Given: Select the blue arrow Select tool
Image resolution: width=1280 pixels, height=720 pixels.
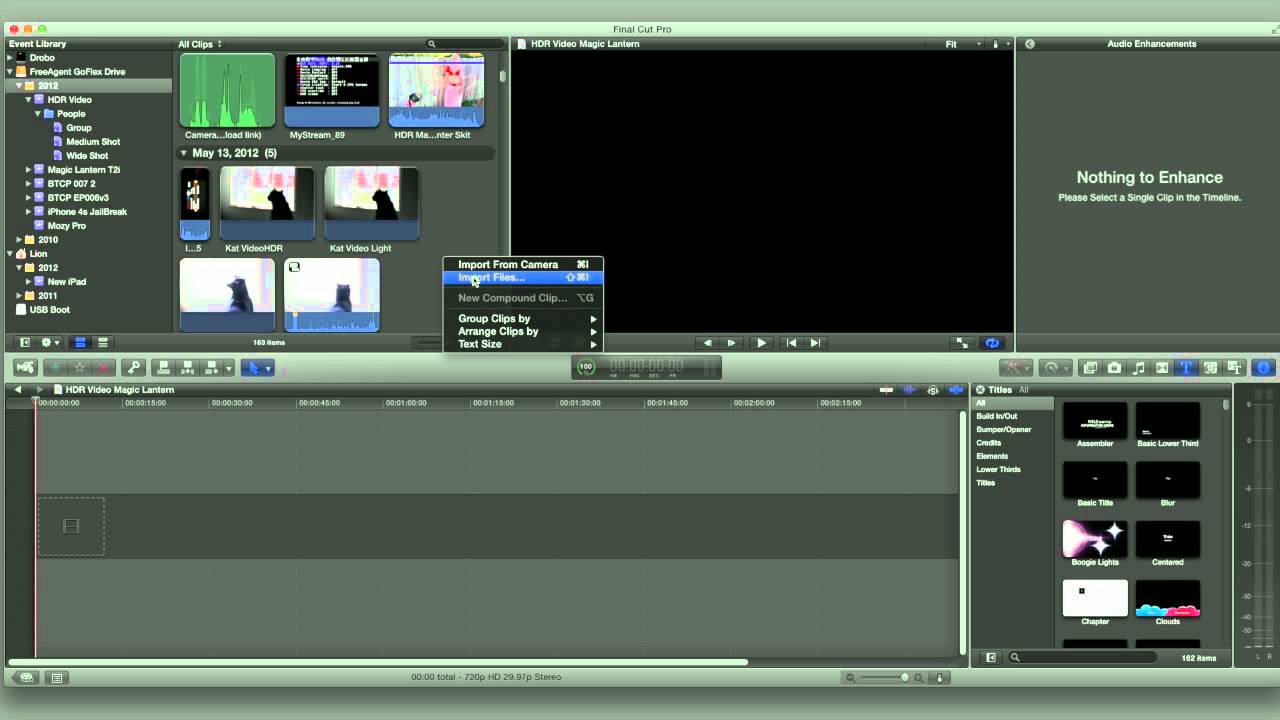Looking at the screenshot, I should (253, 368).
